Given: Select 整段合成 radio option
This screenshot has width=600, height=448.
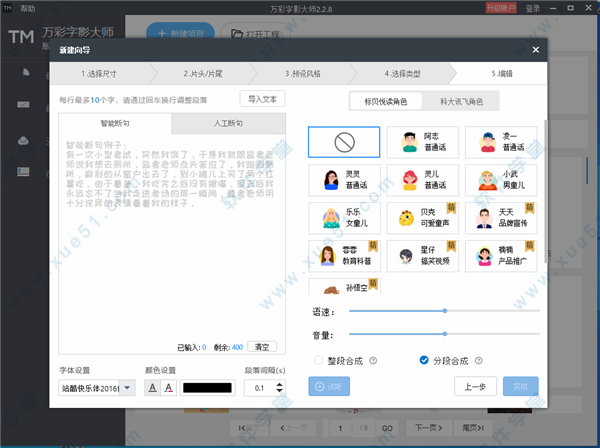Looking at the screenshot, I should click(x=320, y=360).
